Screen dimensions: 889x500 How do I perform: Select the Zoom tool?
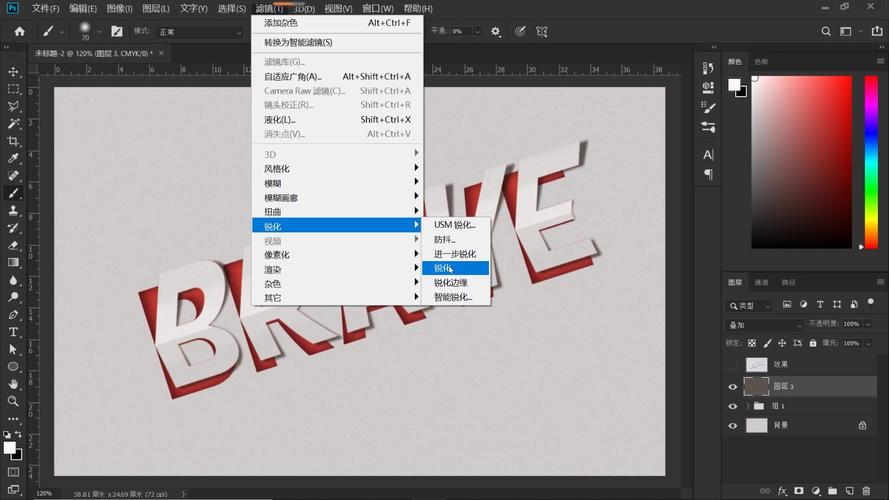coord(13,401)
